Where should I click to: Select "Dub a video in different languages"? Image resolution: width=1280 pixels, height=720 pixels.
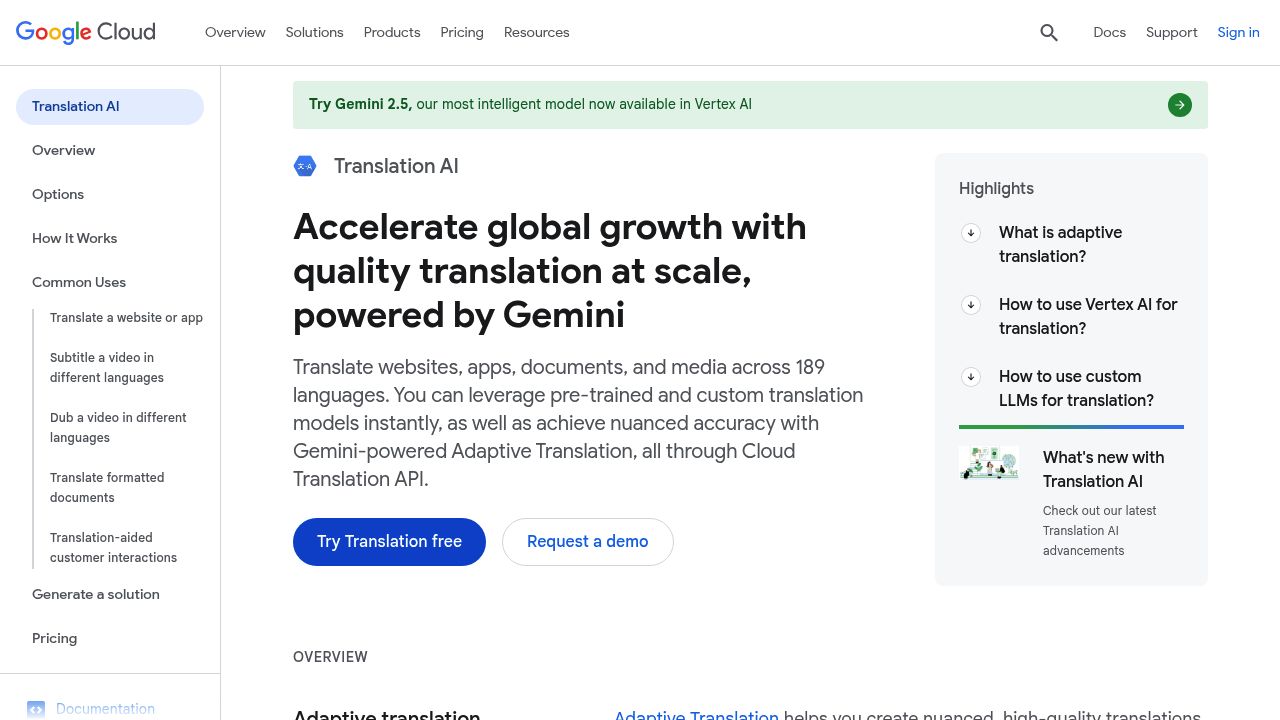(118, 427)
